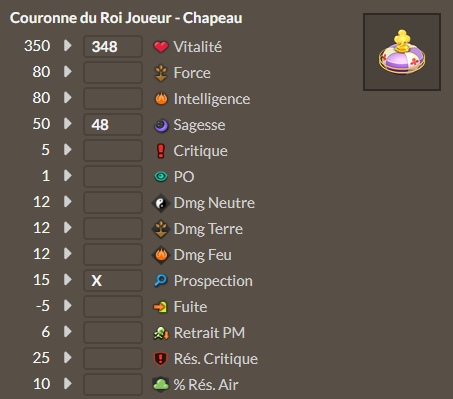
Task: Click the arrow beside Prospection max 15
Action: tap(68, 280)
